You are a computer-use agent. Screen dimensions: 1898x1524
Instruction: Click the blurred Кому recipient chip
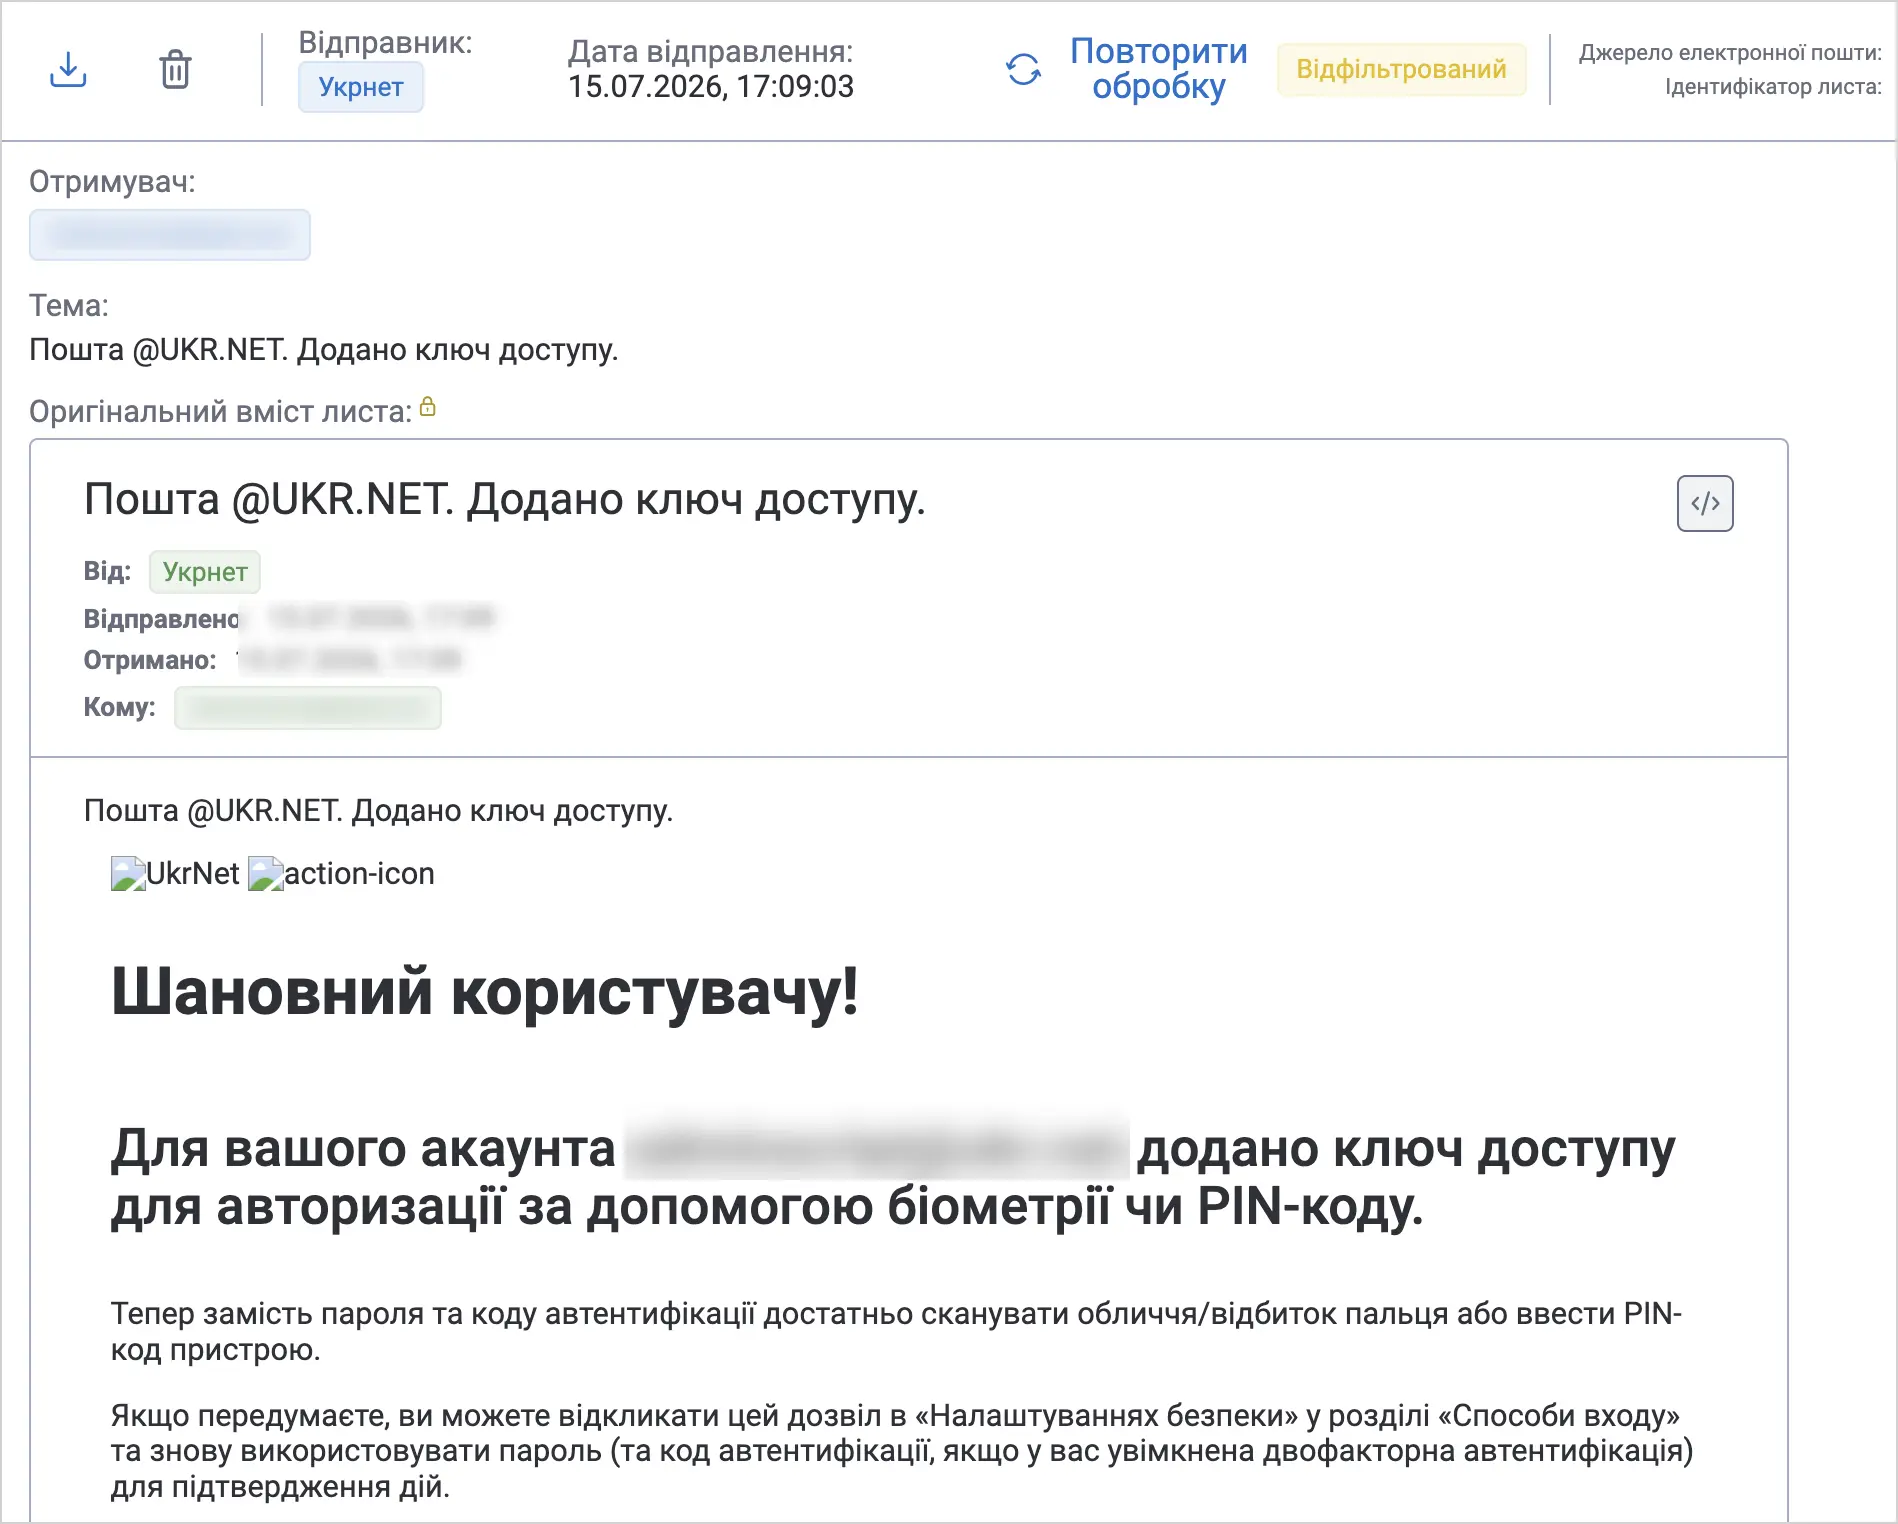tap(308, 708)
